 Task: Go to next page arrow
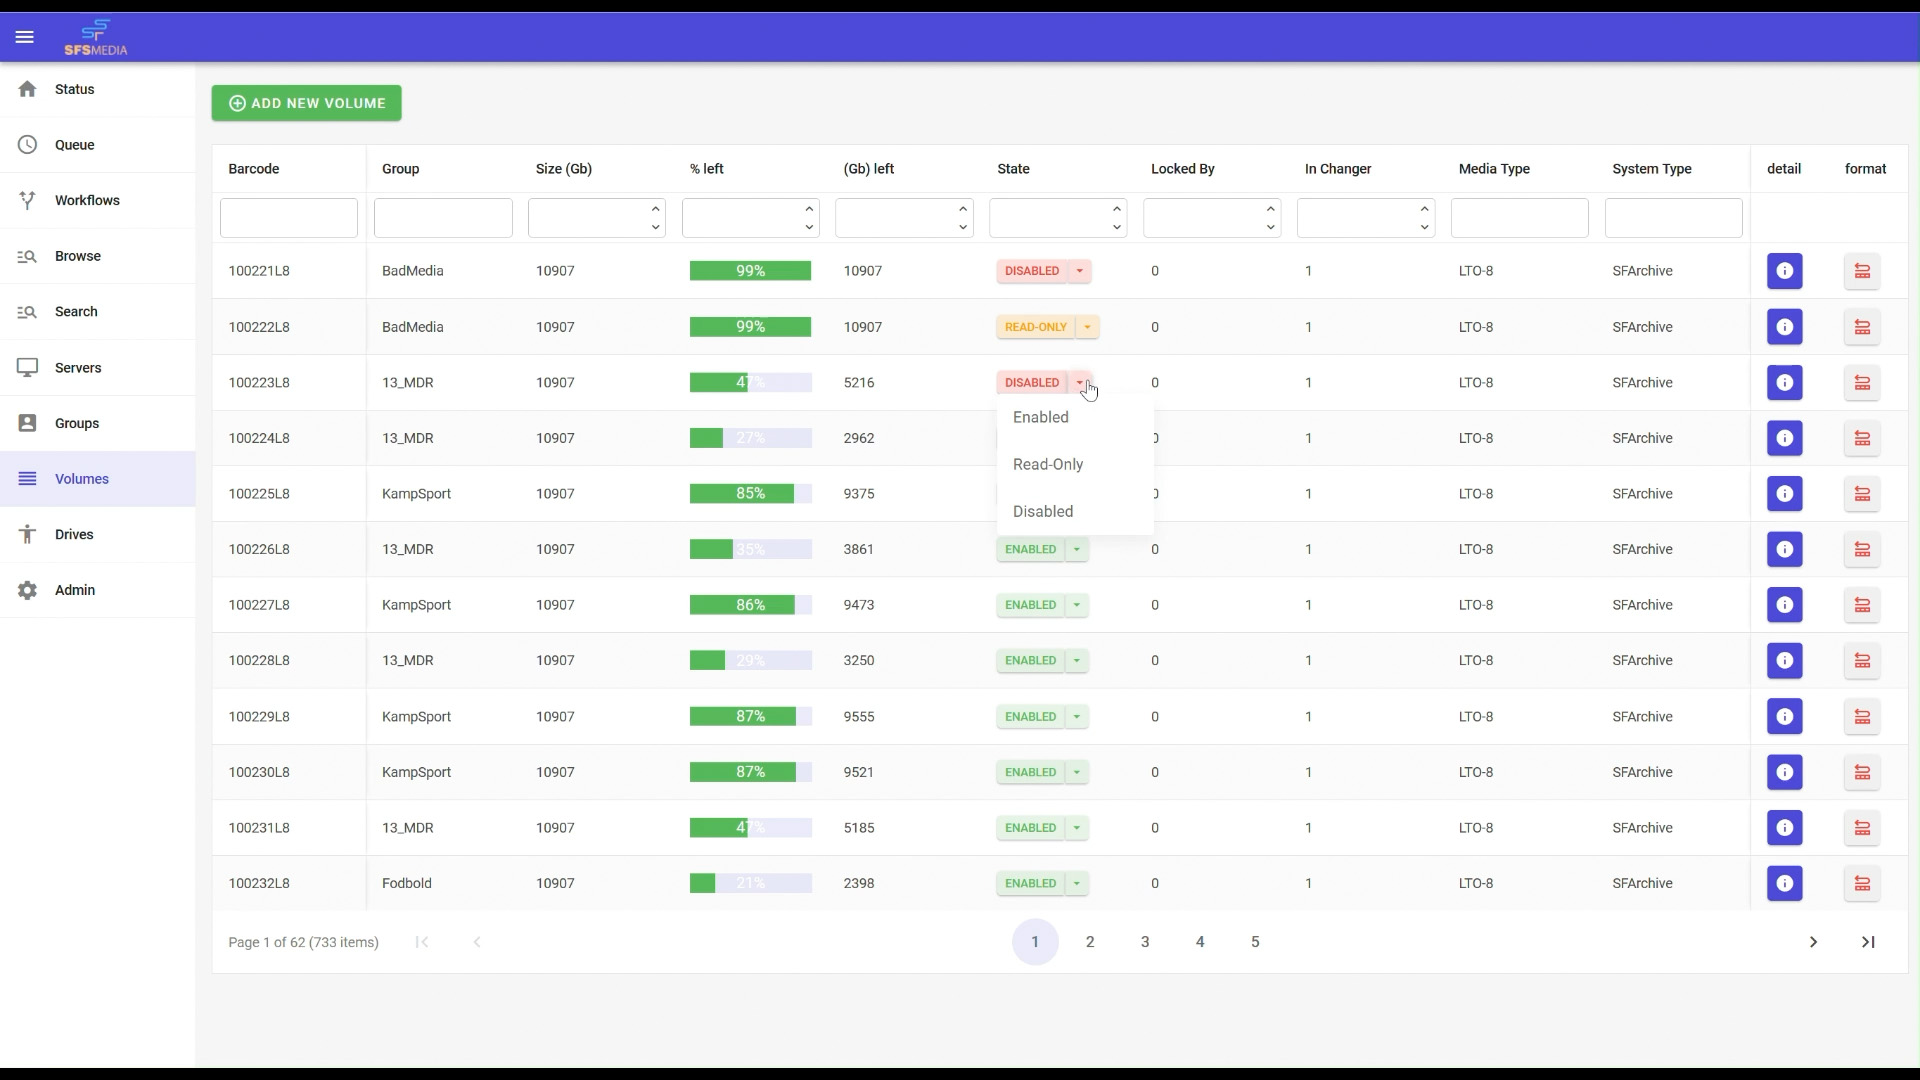point(1813,942)
